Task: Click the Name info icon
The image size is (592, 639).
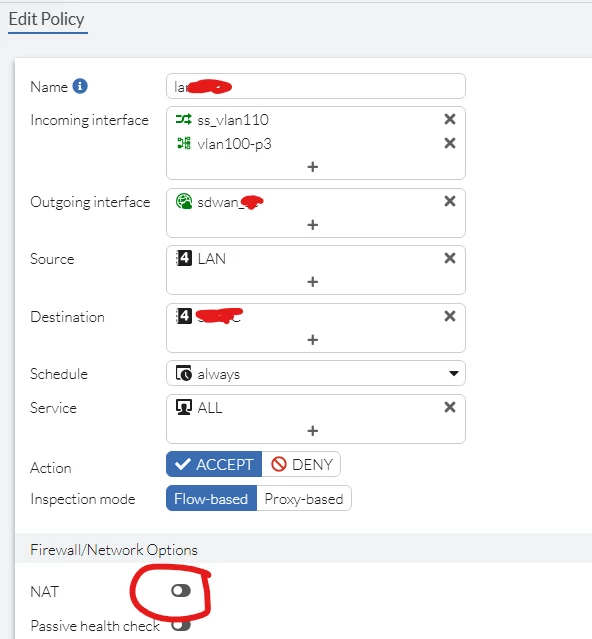Action: (80, 86)
